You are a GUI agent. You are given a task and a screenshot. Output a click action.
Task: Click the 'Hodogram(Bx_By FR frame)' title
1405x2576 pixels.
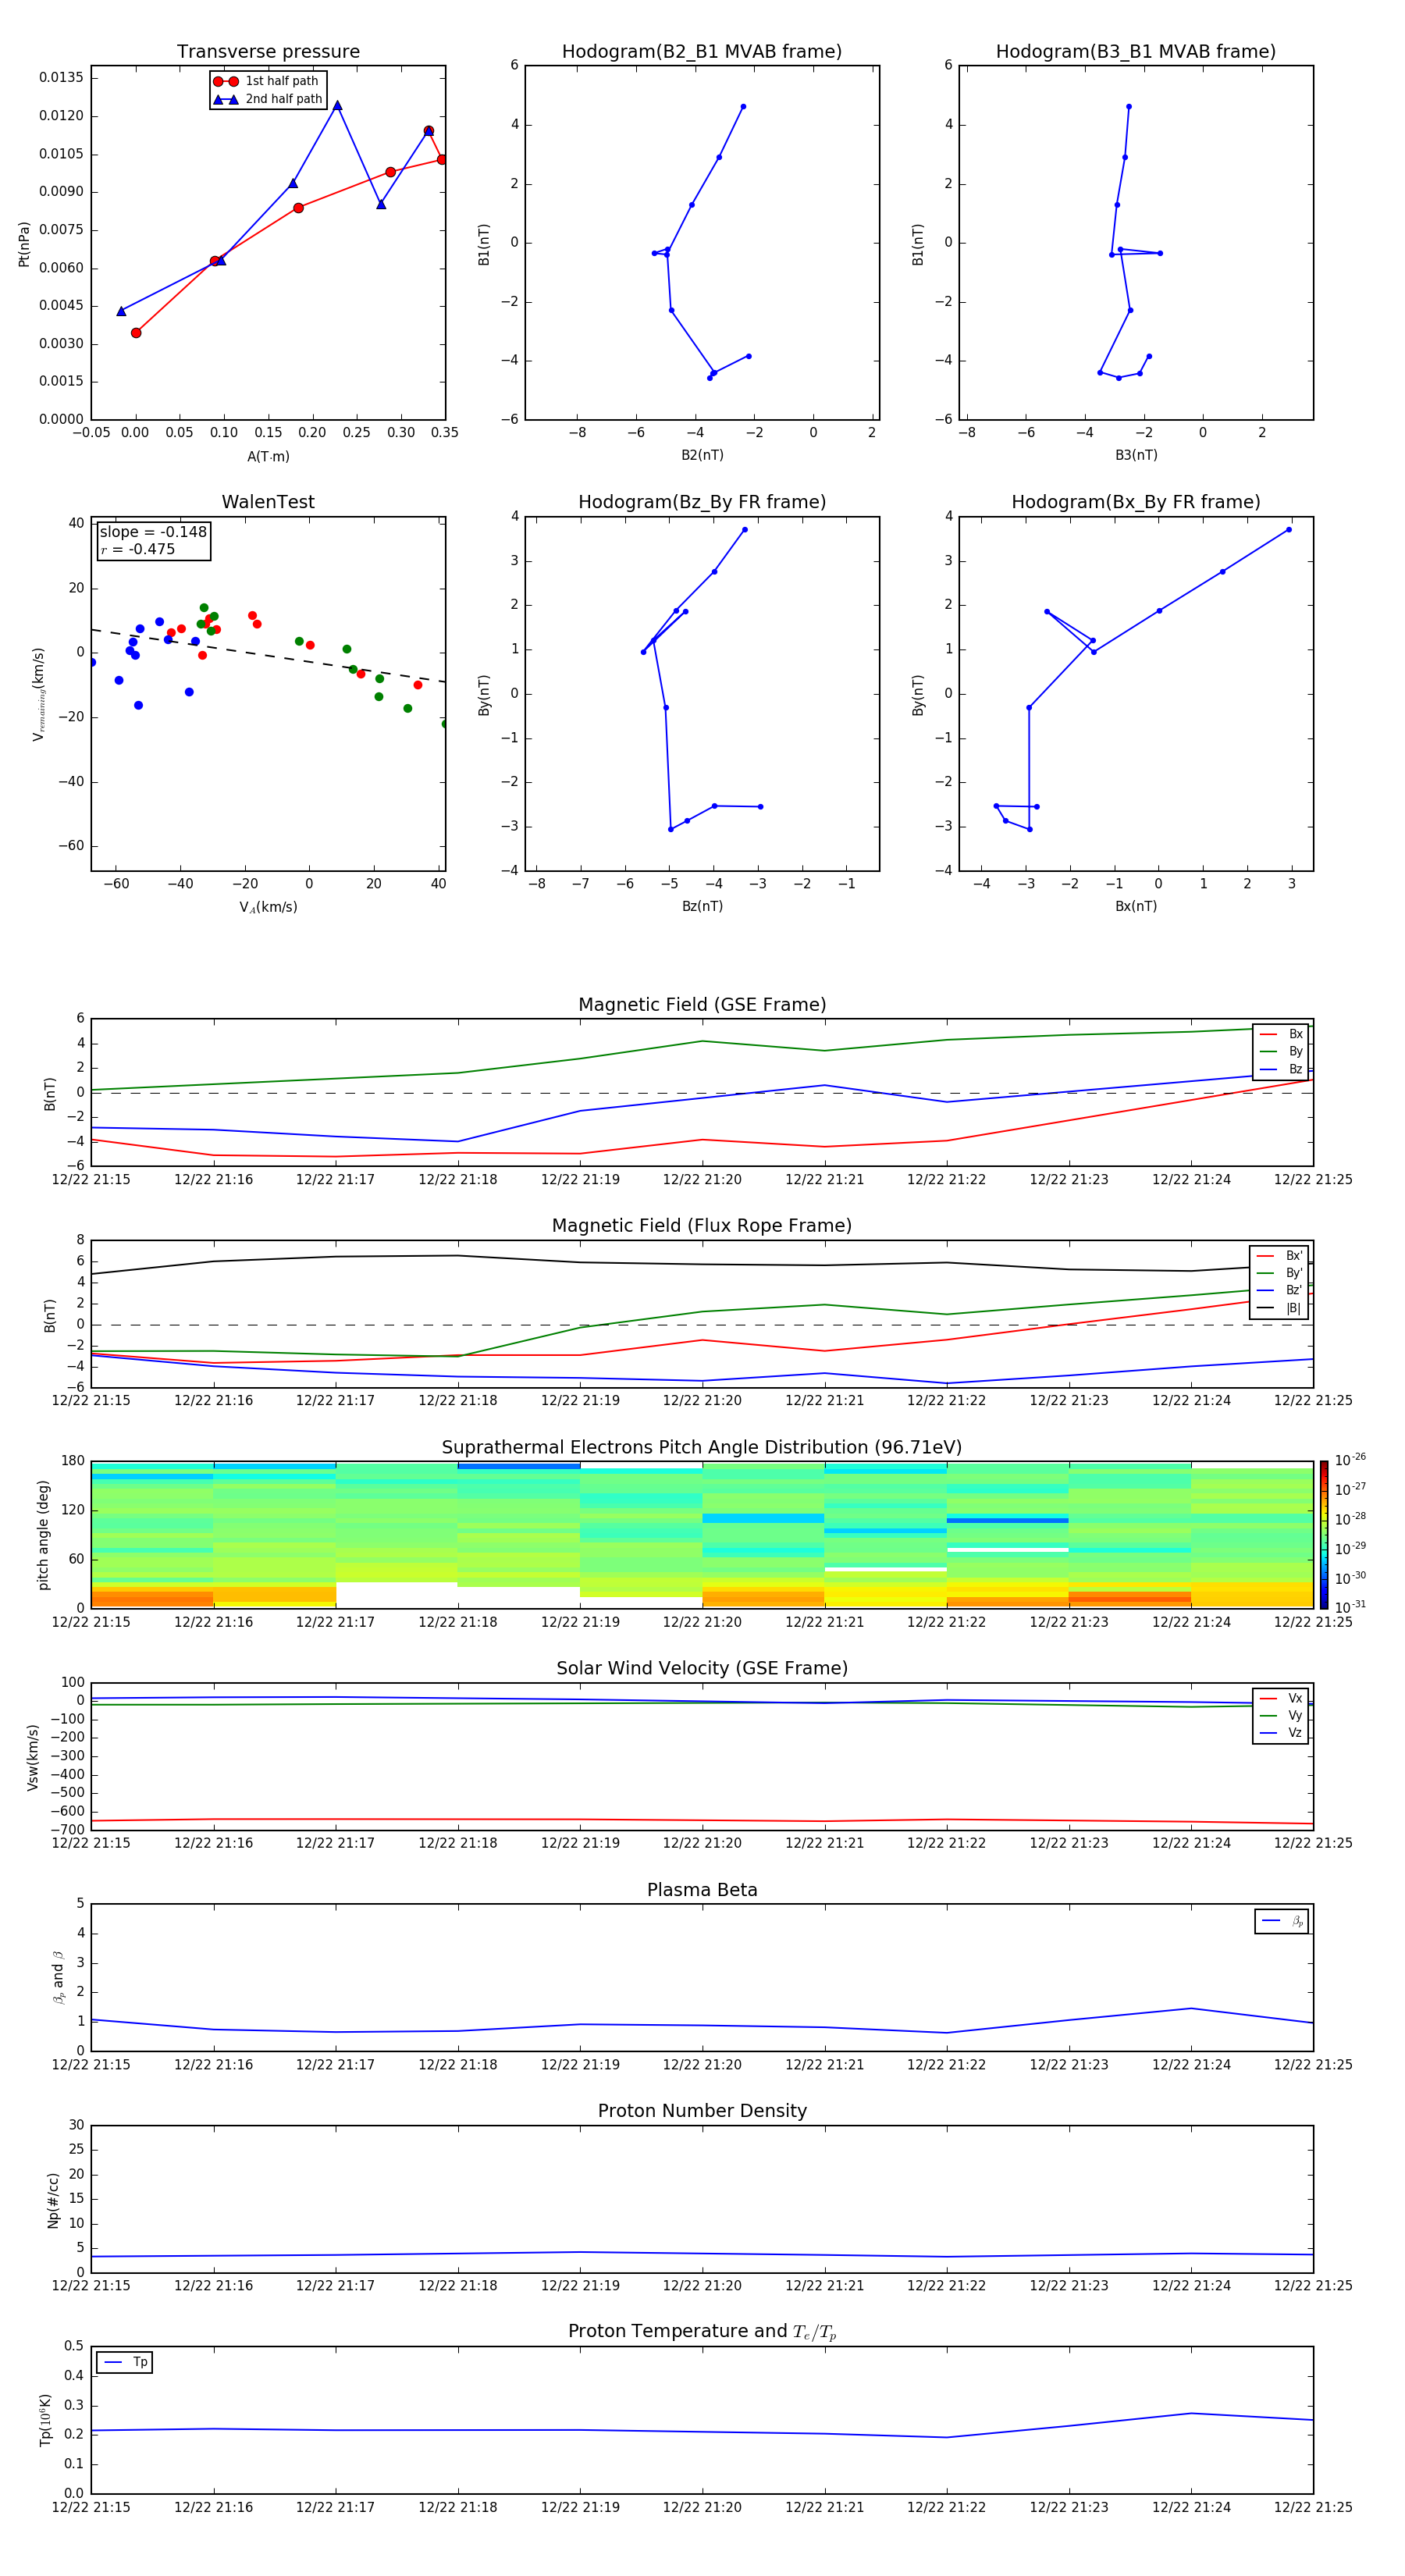tap(1136, 502)
